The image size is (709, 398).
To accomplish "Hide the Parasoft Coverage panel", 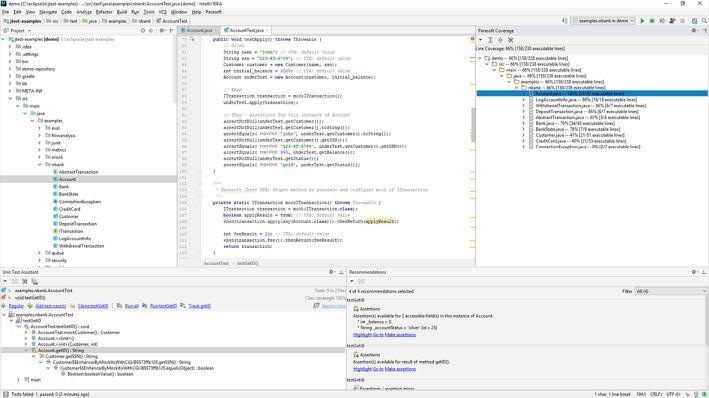I will pyautogui.click(x=704, y=31).
